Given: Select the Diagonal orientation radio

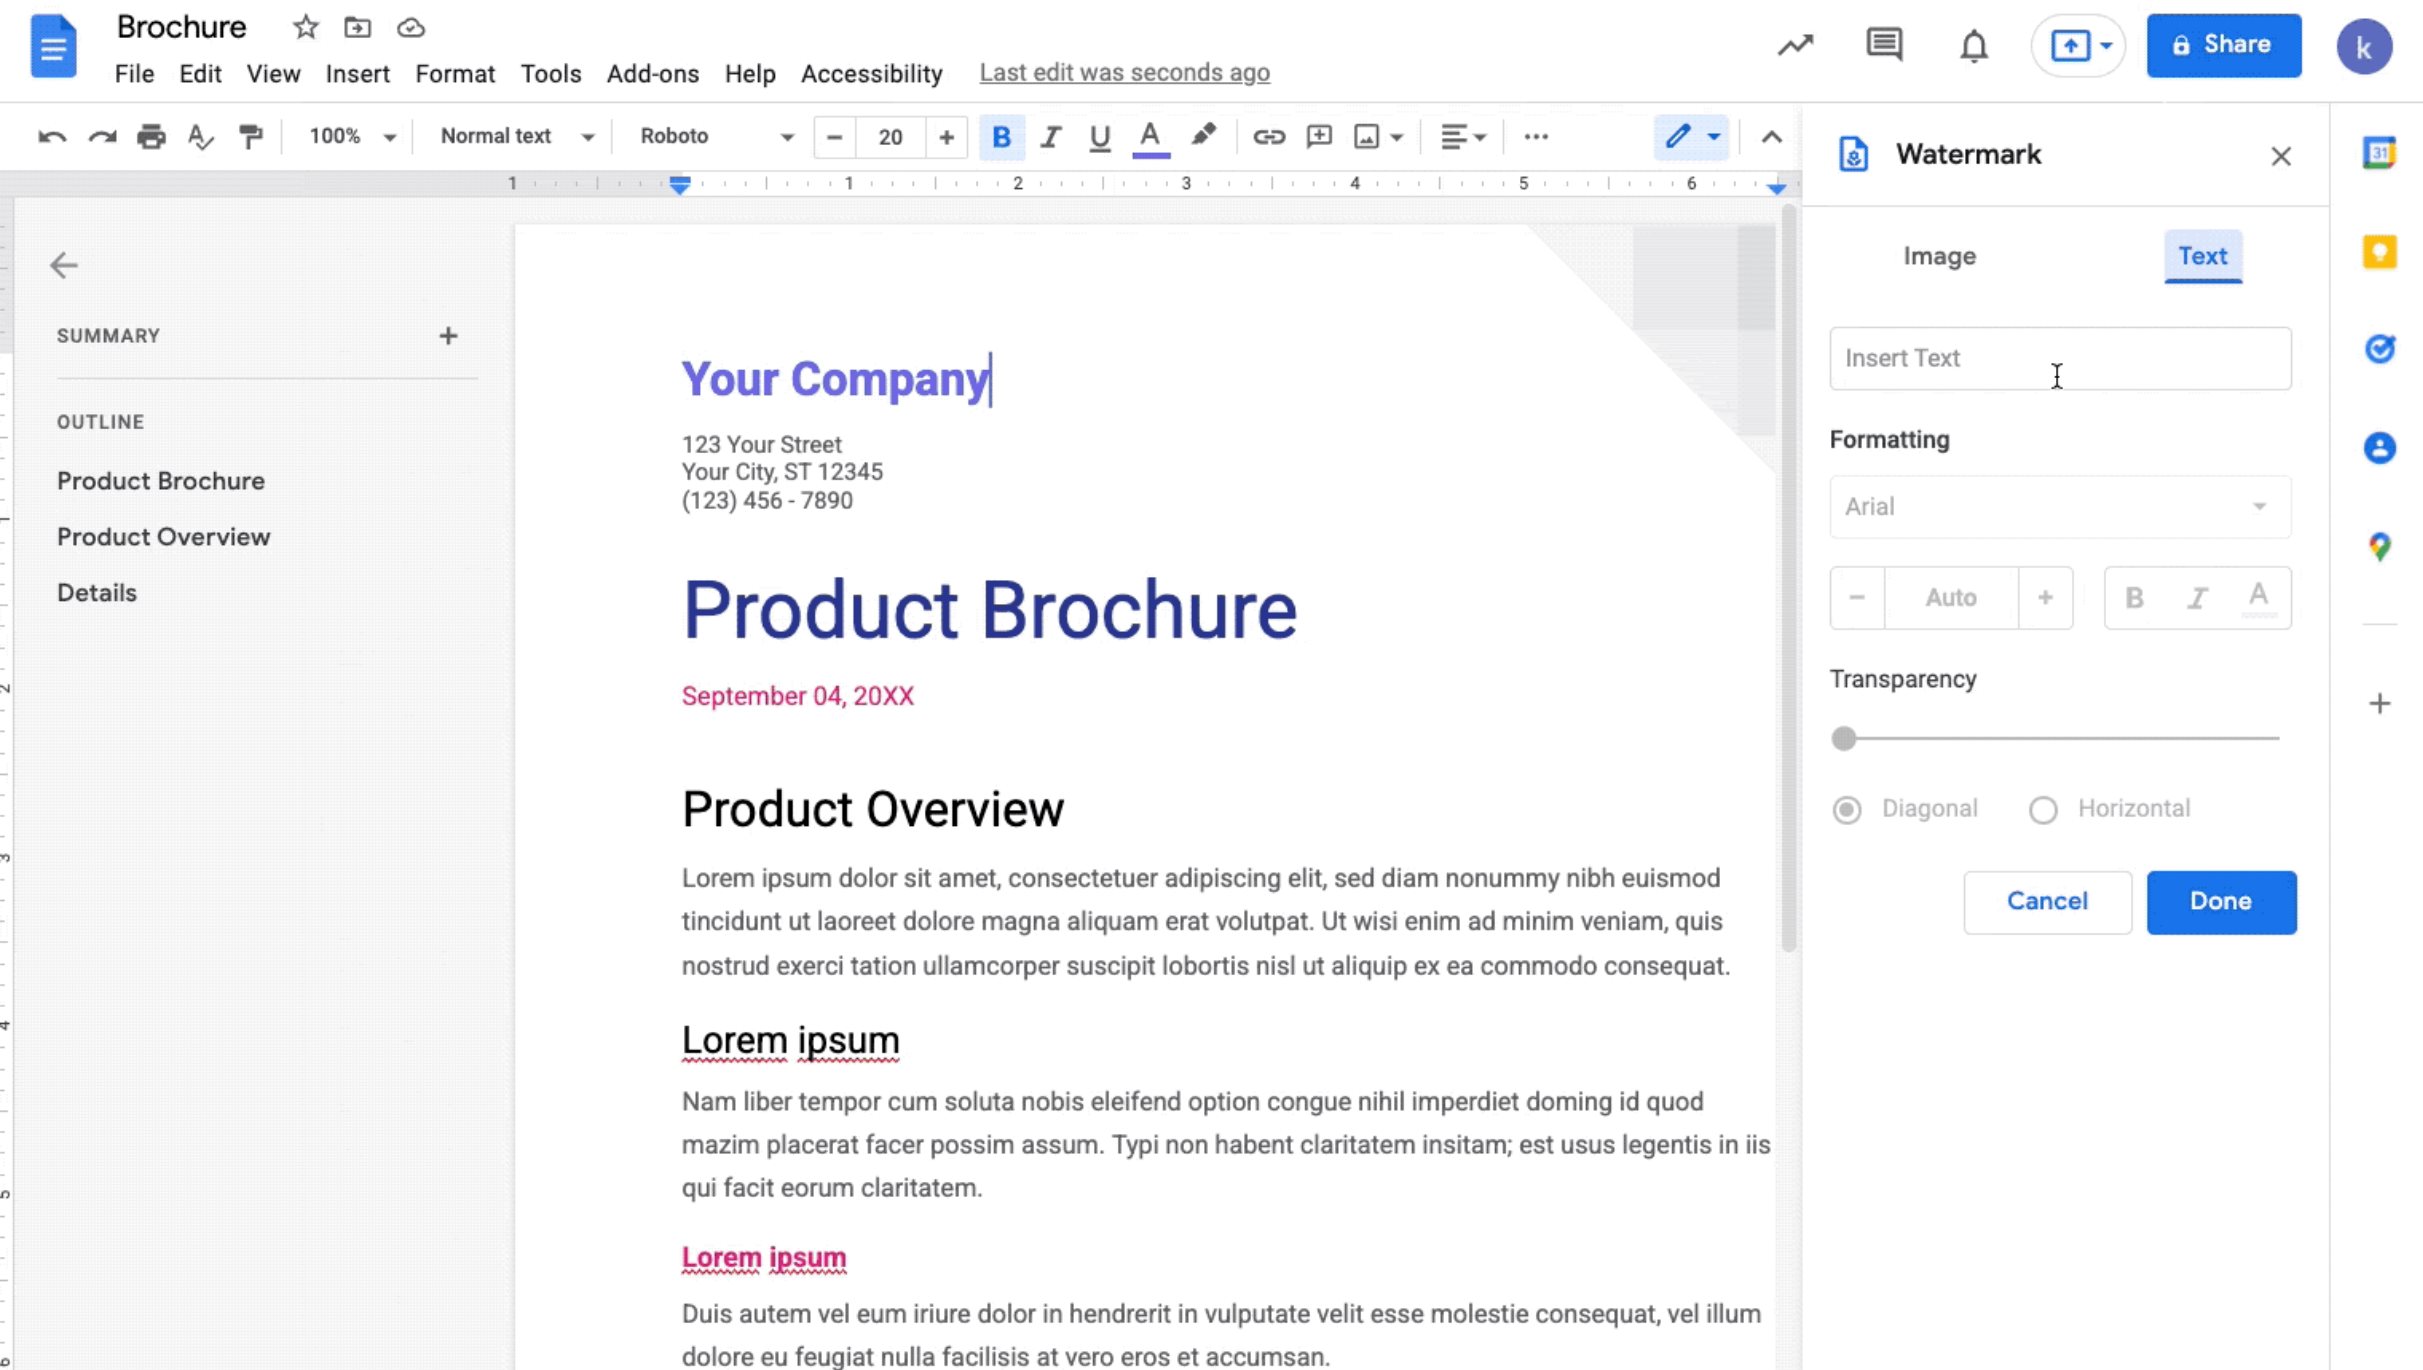Looking at the screenshot, I should point(1847,809).
